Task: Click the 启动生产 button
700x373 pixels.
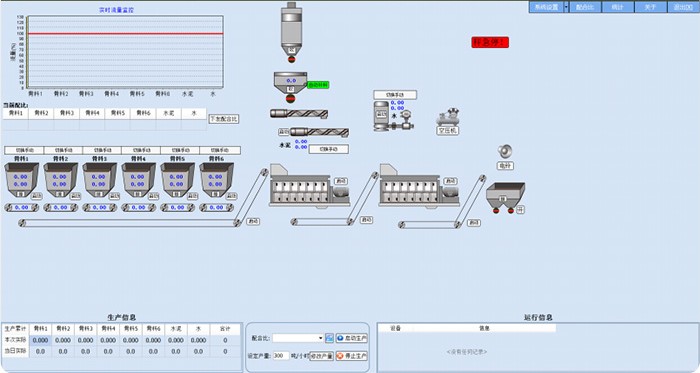Action: tap(352, 338)
